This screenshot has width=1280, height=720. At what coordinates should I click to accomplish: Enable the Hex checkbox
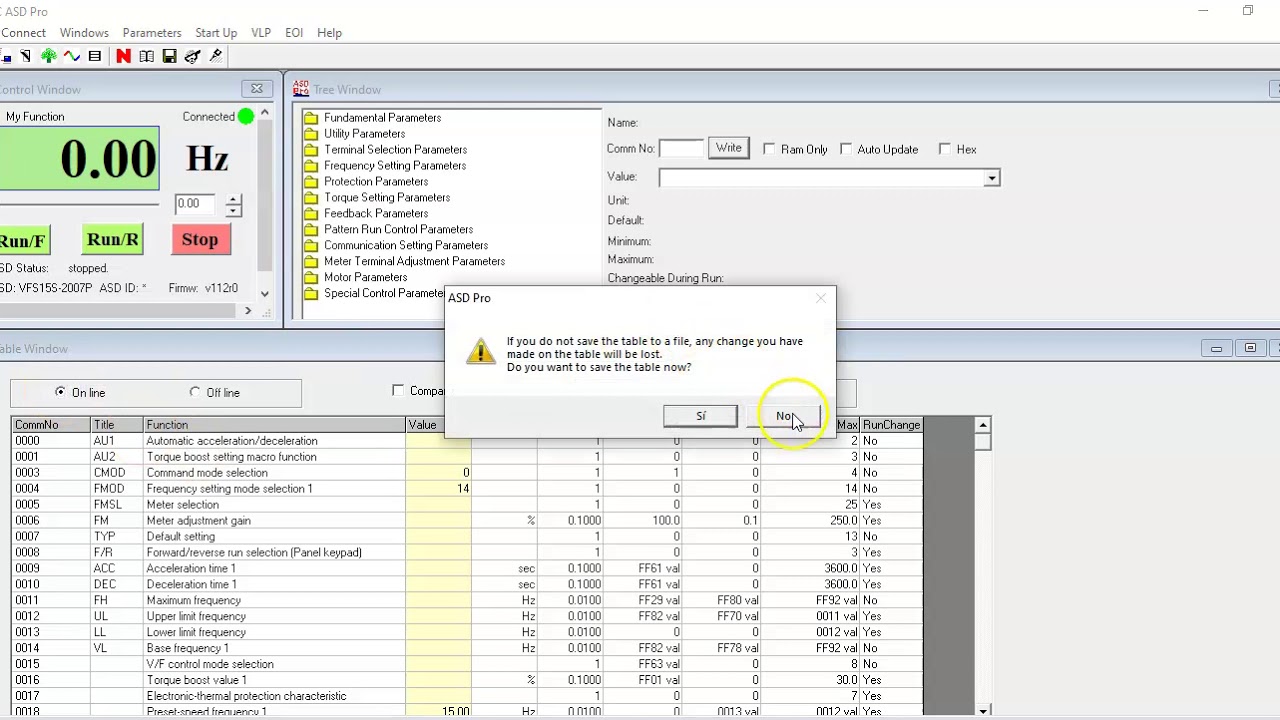pos(945,149)
